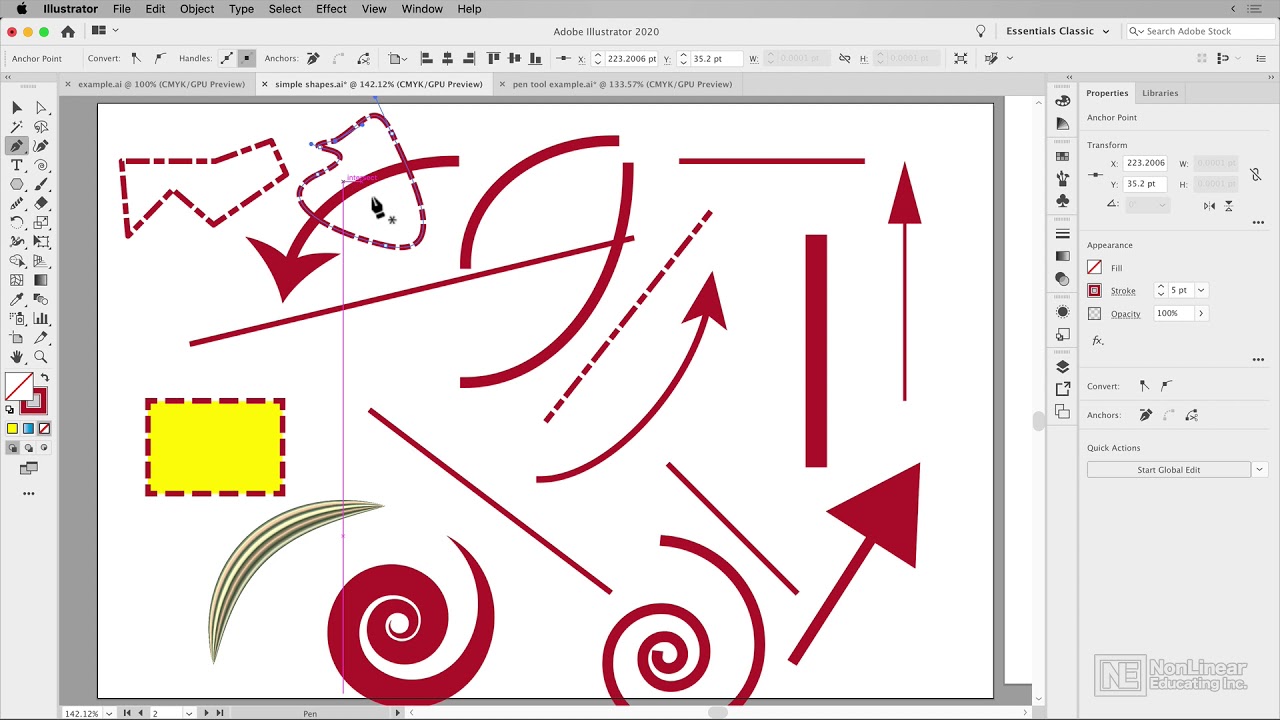Image resolution: width=1280 pixels, height=720 pixels.
Task: Select the Zoom tool
Action: (41, 356)
